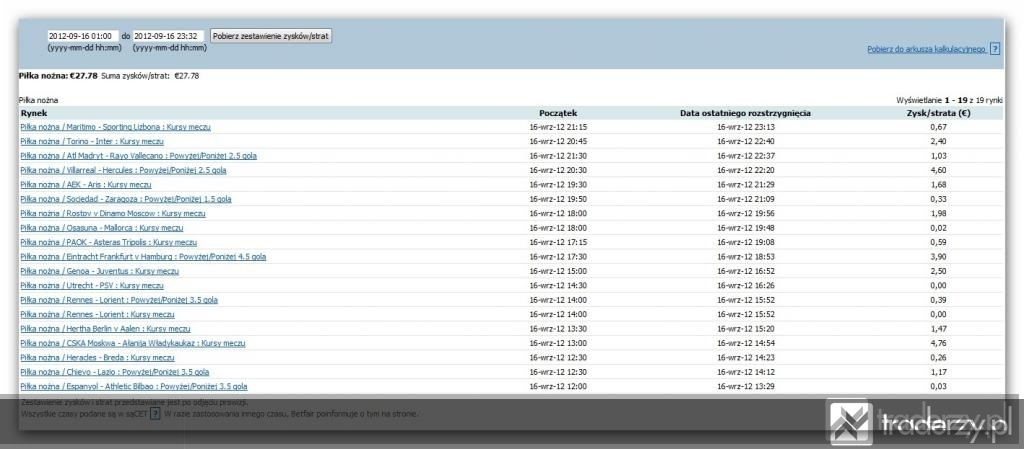Image resolution: width=1024 pixels, height=449 pixels.
Task: Open Genoa - Juventus Kursy meczu link
Action: pyautogui.click(x=99, y=271)
